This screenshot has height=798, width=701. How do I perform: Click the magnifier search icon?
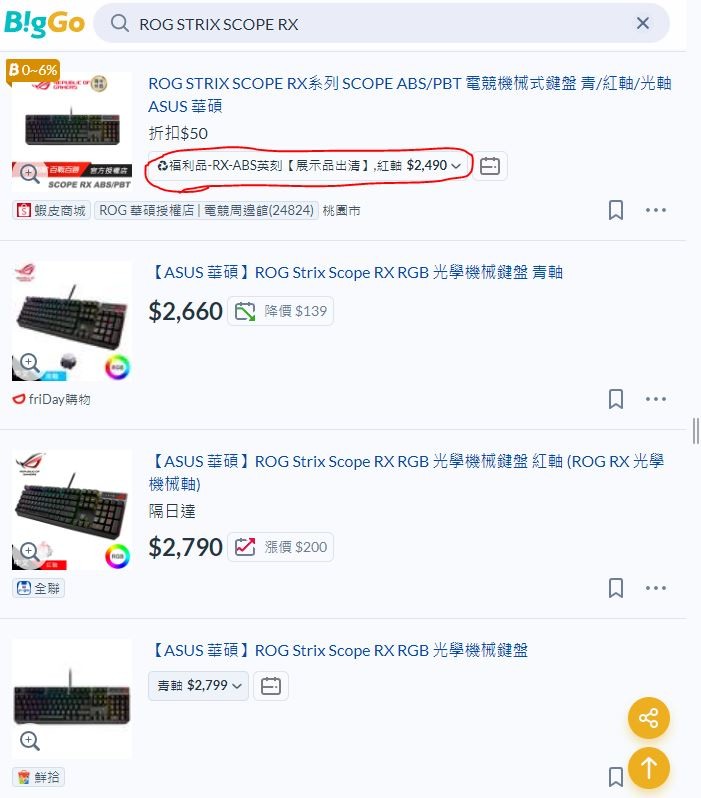click(120, 23)
